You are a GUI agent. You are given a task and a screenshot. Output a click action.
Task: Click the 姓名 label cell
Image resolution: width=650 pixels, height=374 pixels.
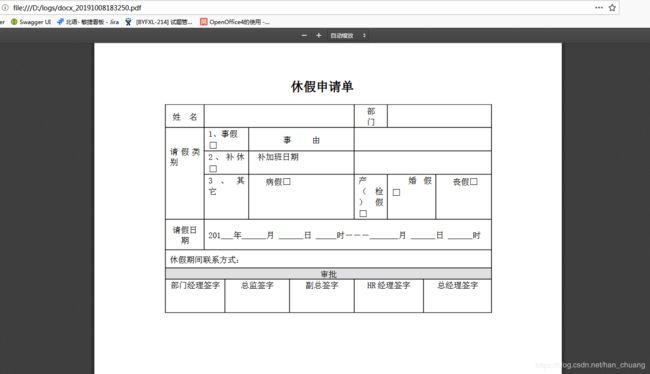(185, 117)
